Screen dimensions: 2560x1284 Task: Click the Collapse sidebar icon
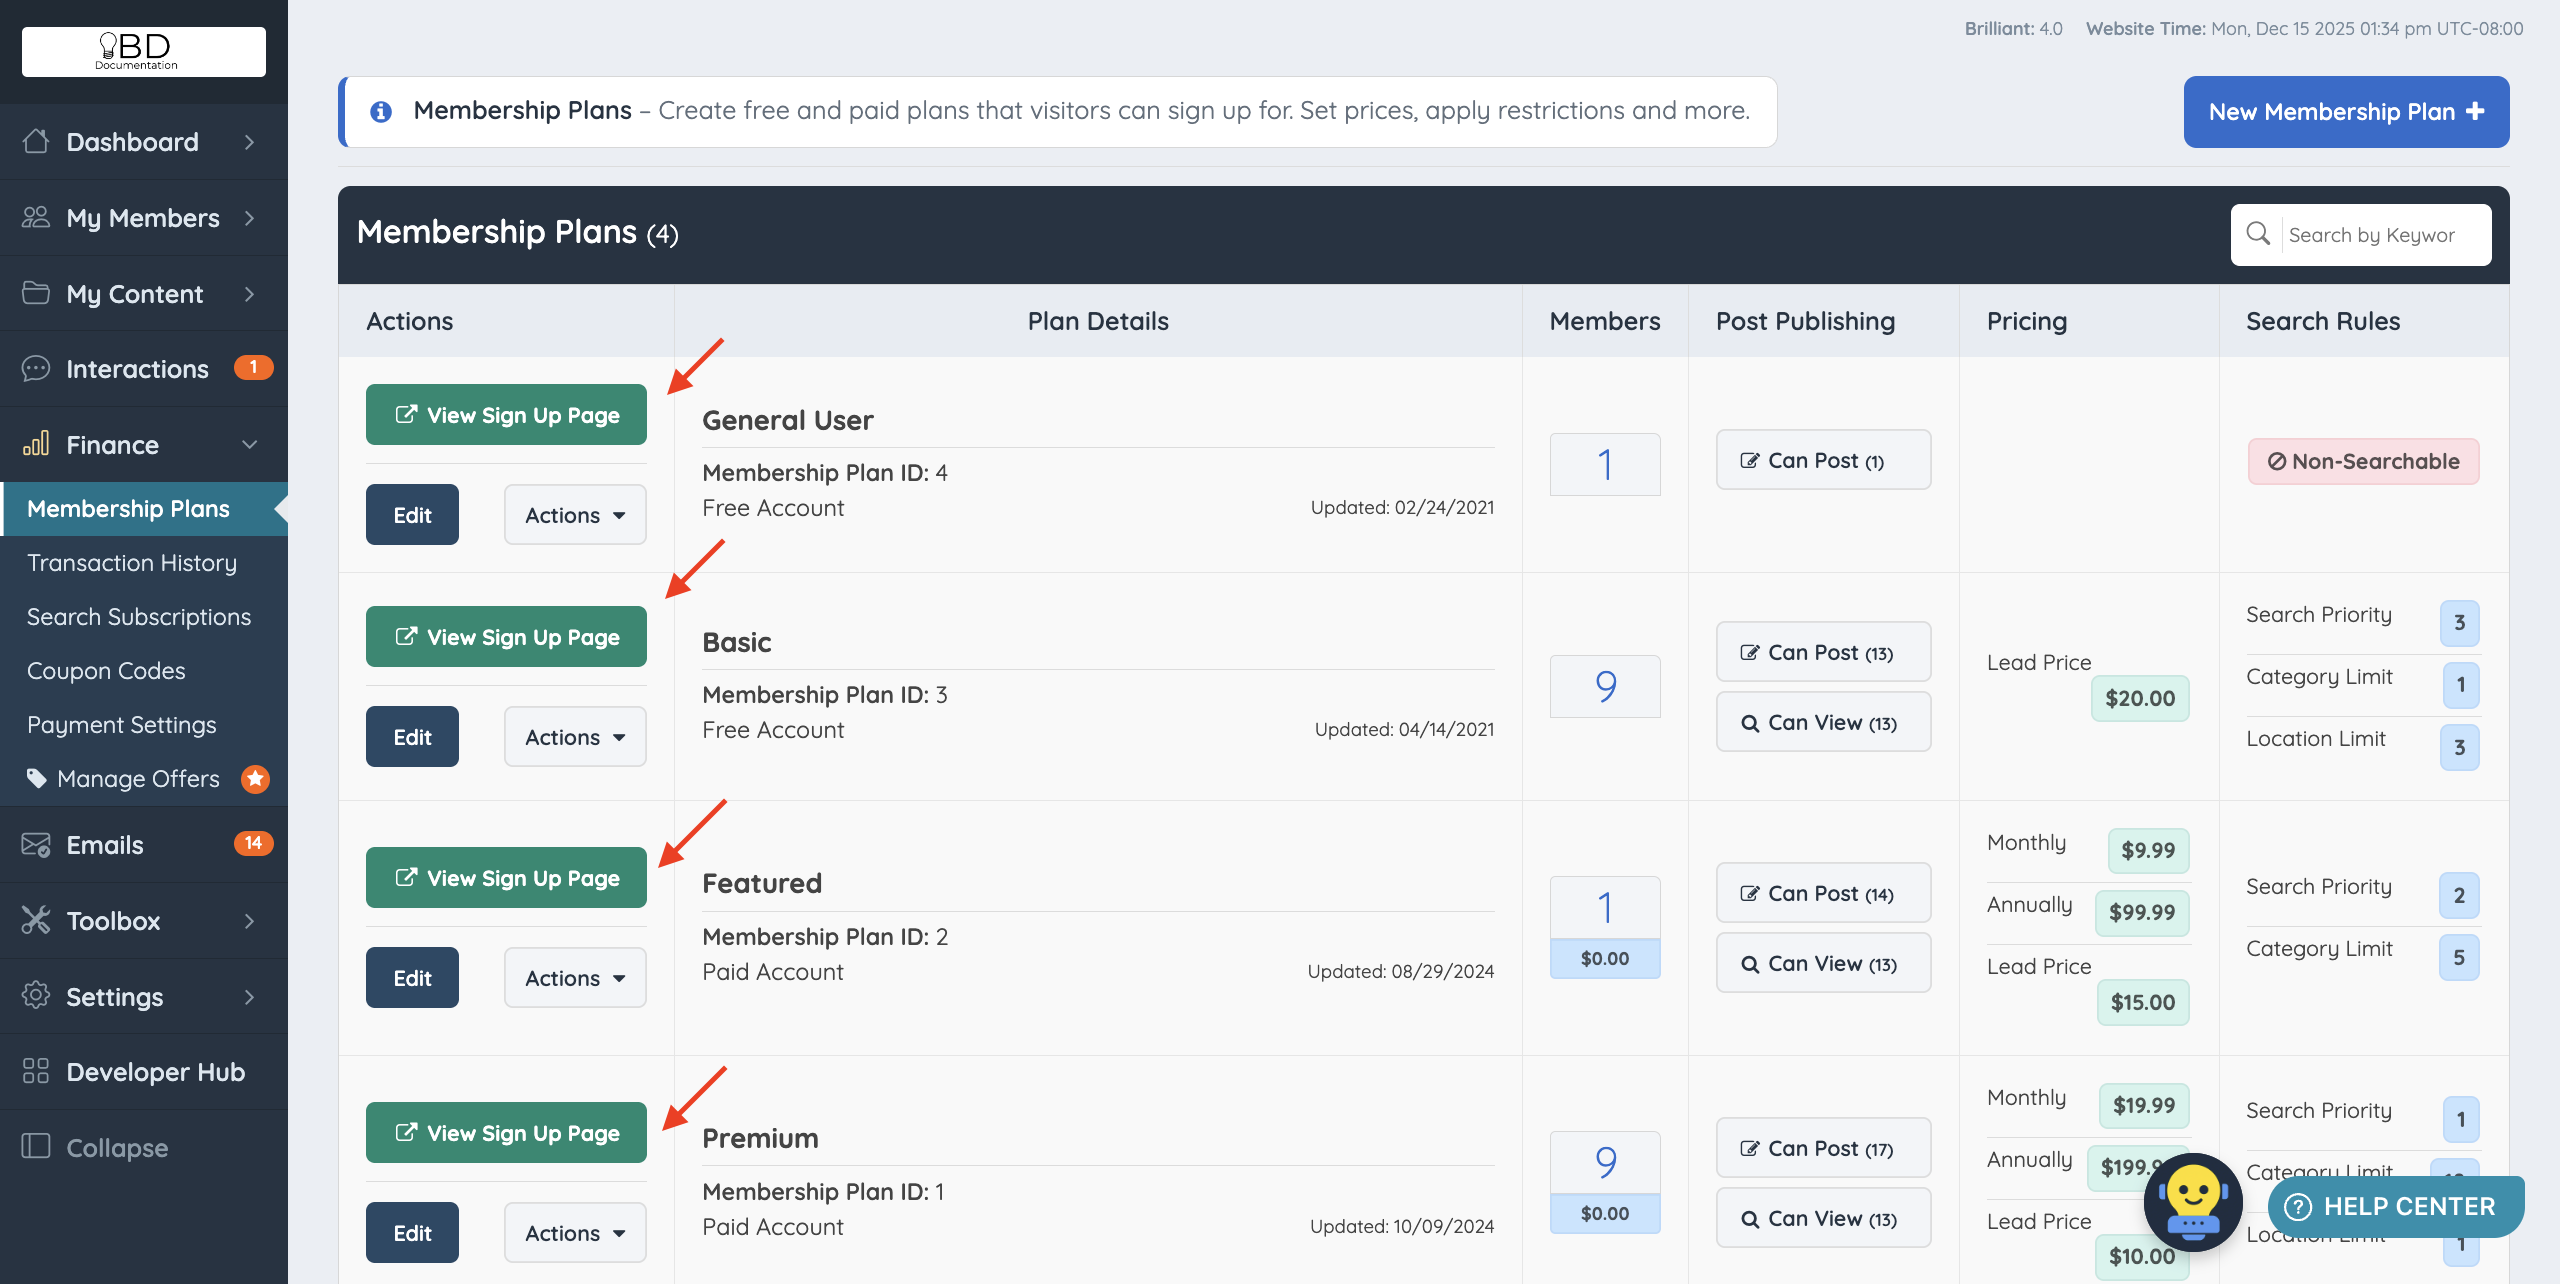click(x=36, y=1146)
